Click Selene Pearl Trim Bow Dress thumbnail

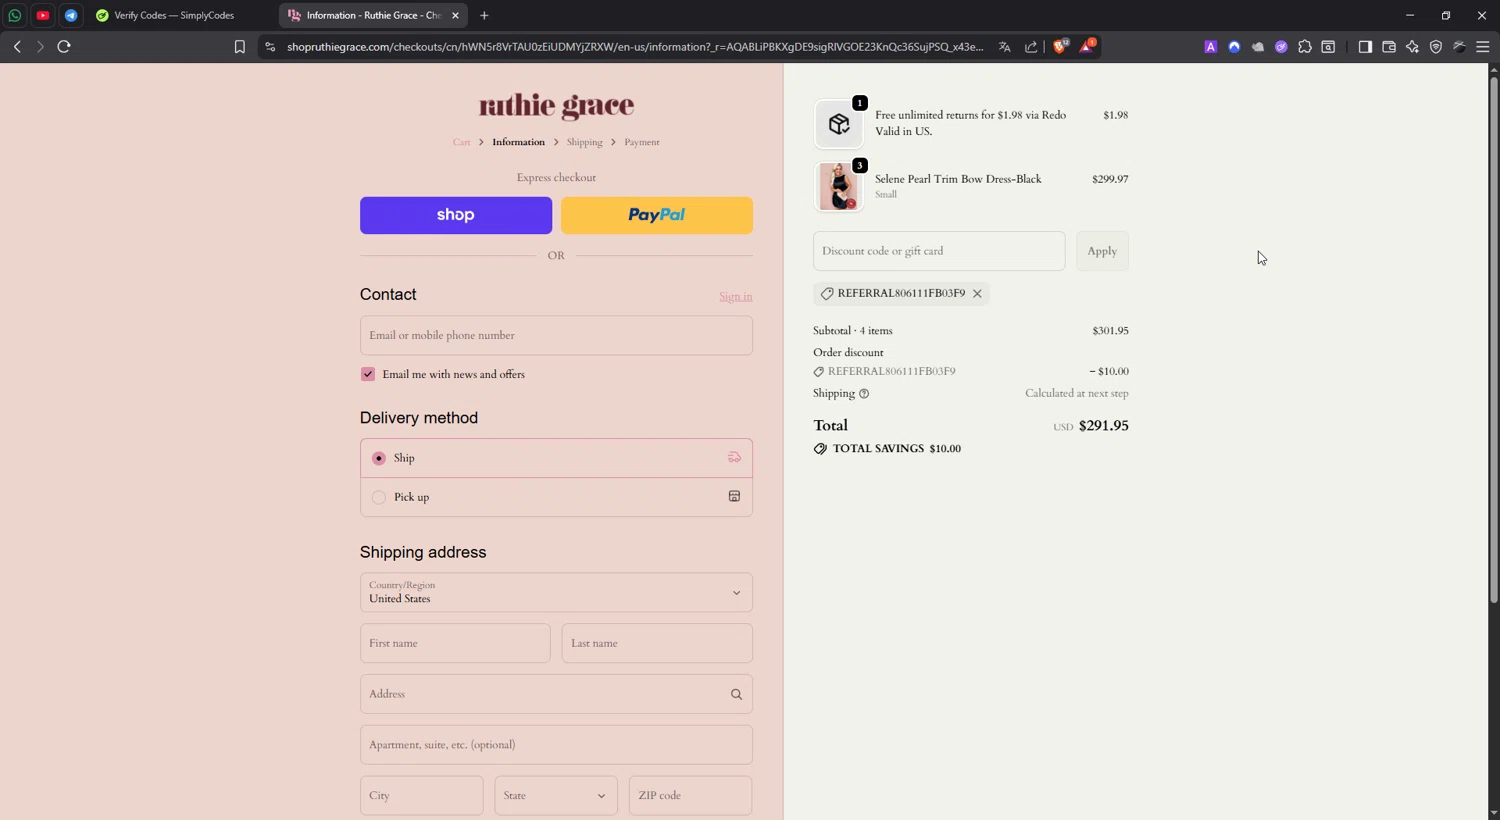pos(839,187)
